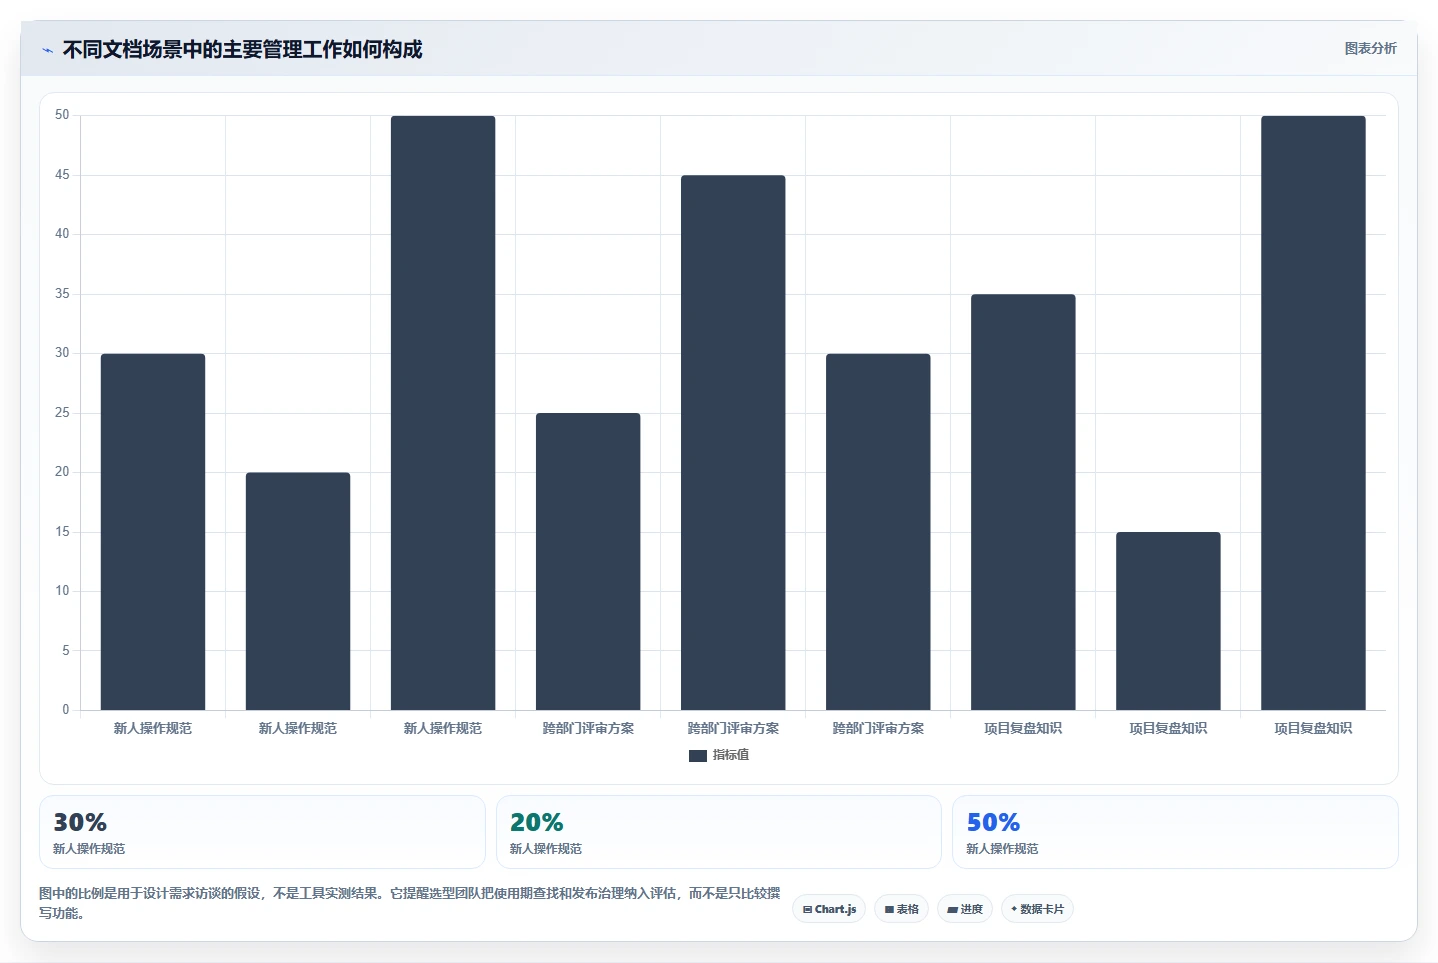This screenshot has height=963, width=1438.
Task: Click the 新人操作规范 bar valued 30
Action: 153,532
